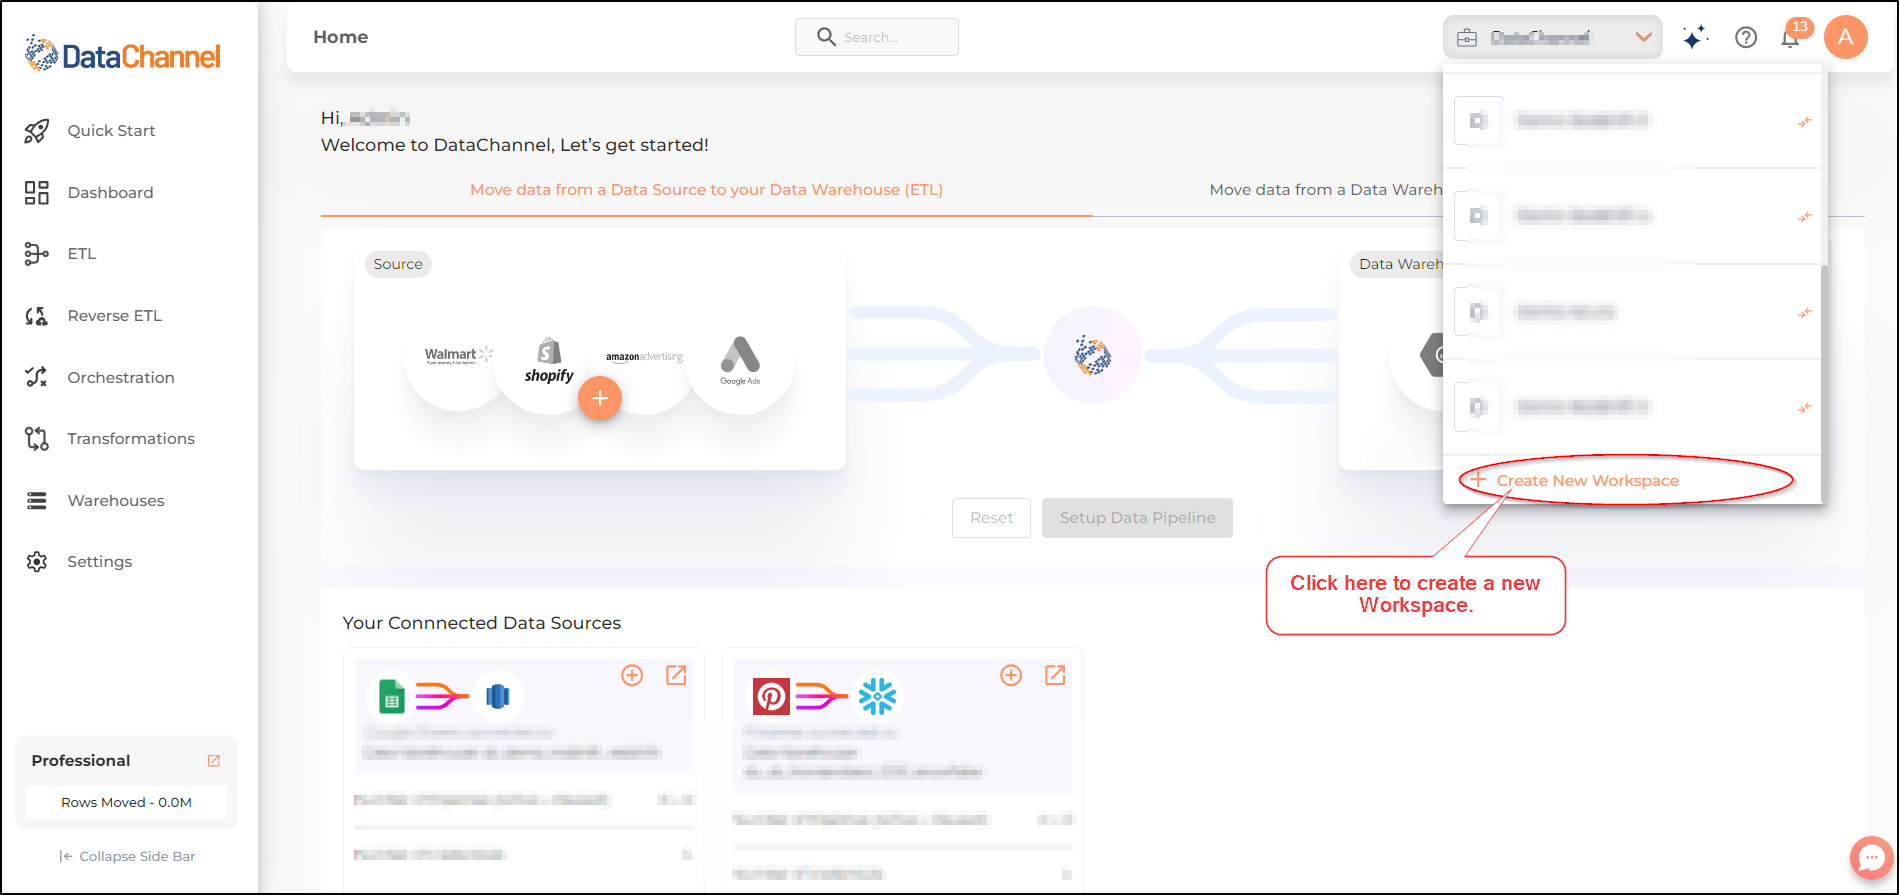Open the user avatar menu
1899x895 pixels.
[x=1846, y=38]
